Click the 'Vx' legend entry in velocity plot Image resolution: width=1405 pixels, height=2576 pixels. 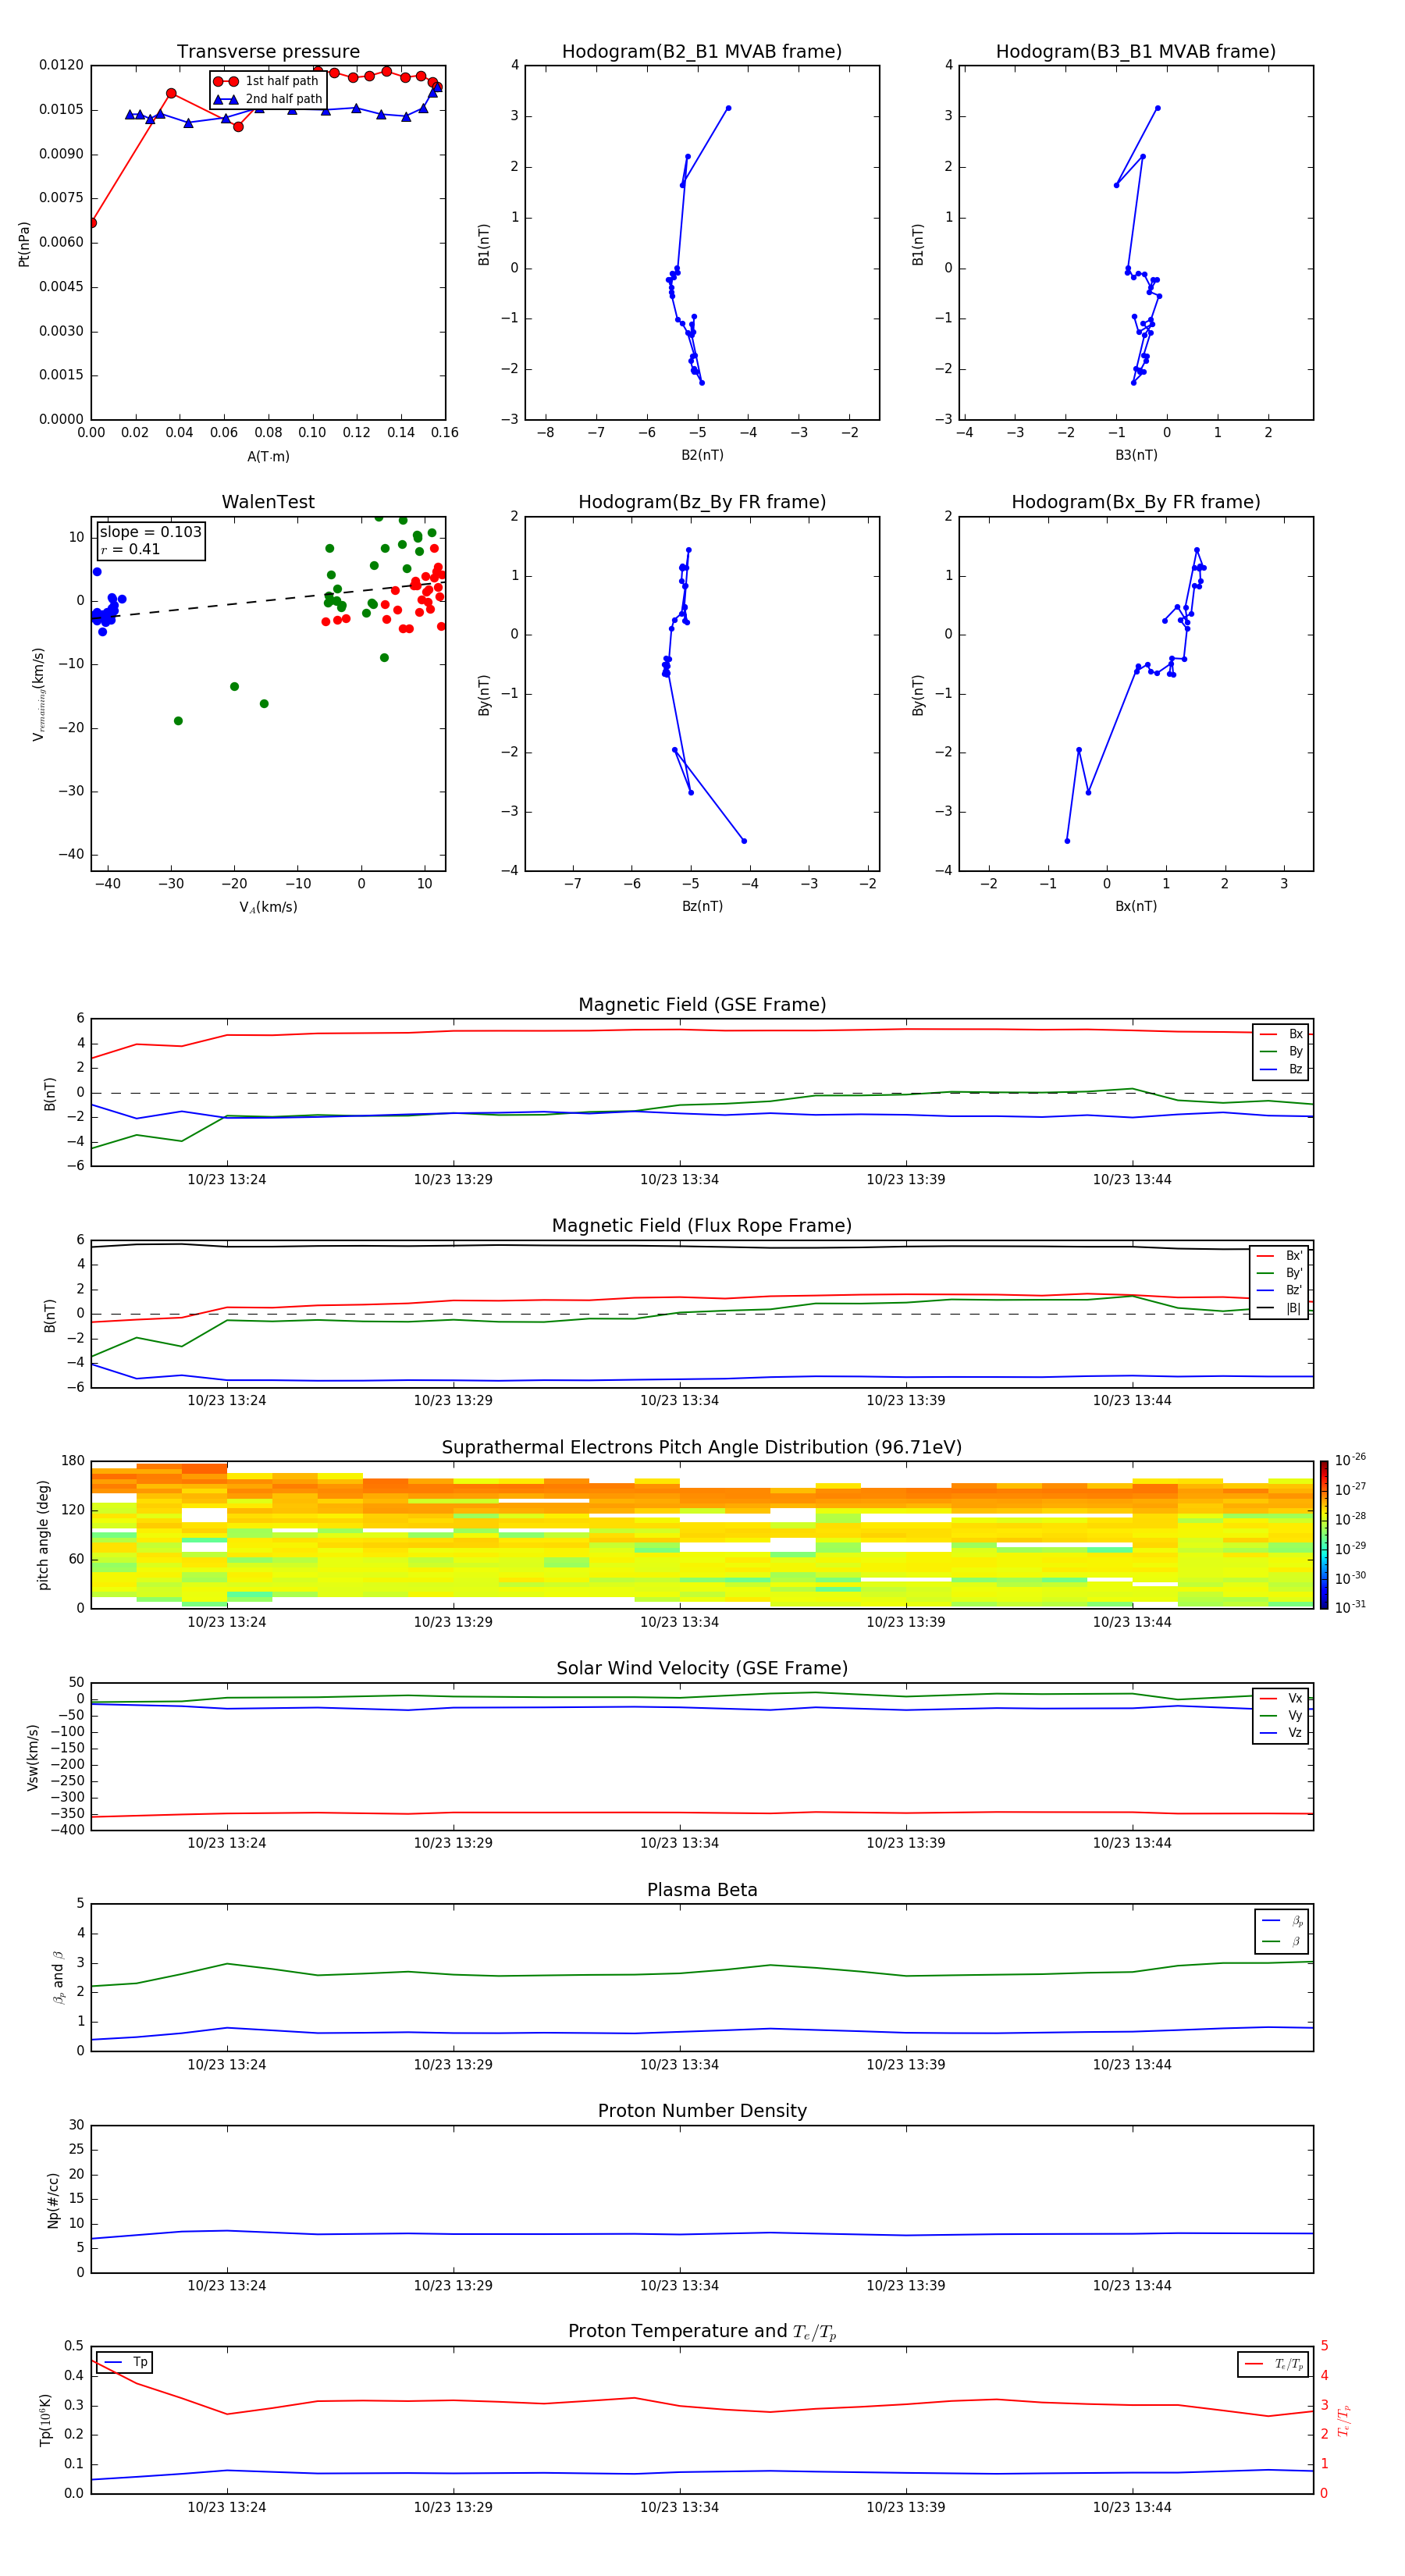(1281, 1698)
